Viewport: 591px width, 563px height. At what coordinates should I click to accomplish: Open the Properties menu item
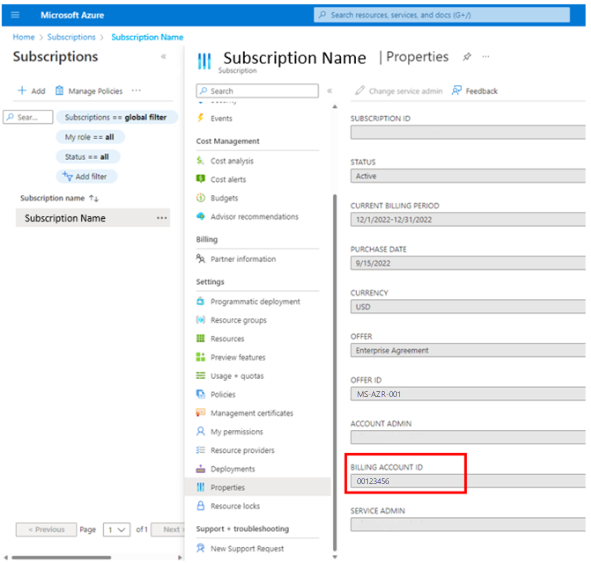(258, 487)
